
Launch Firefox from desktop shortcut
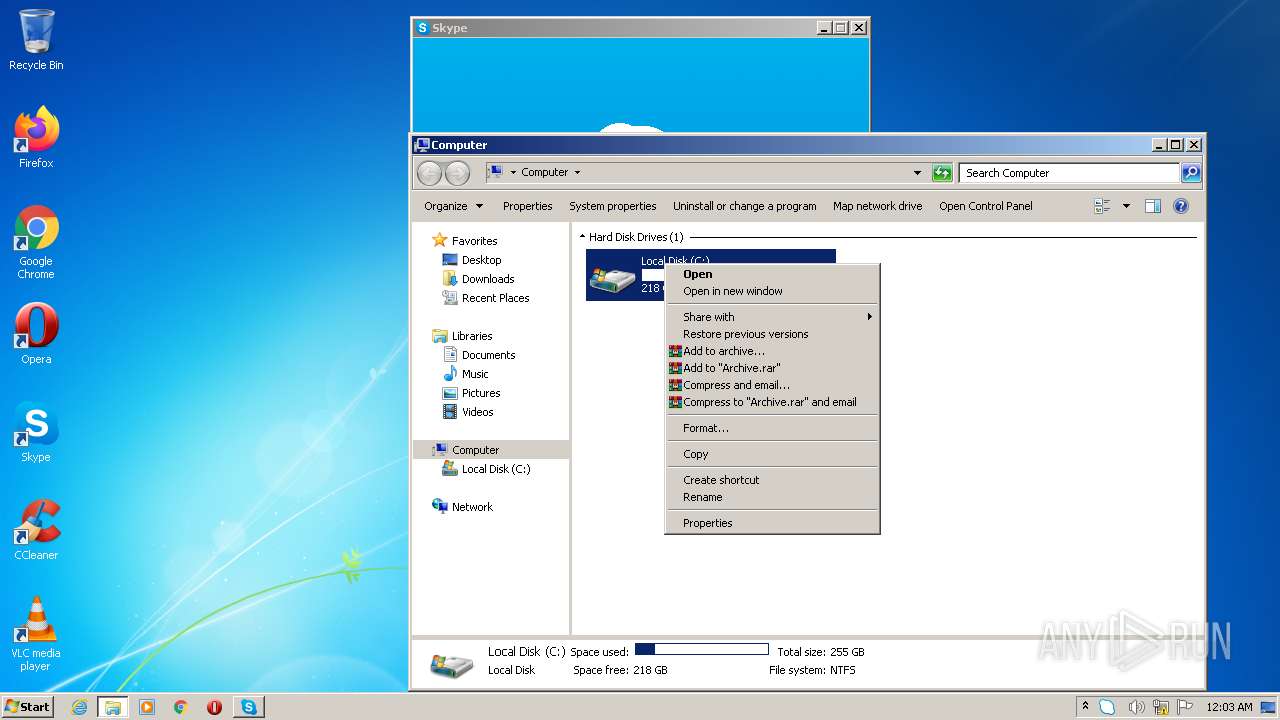coord(36,137)
